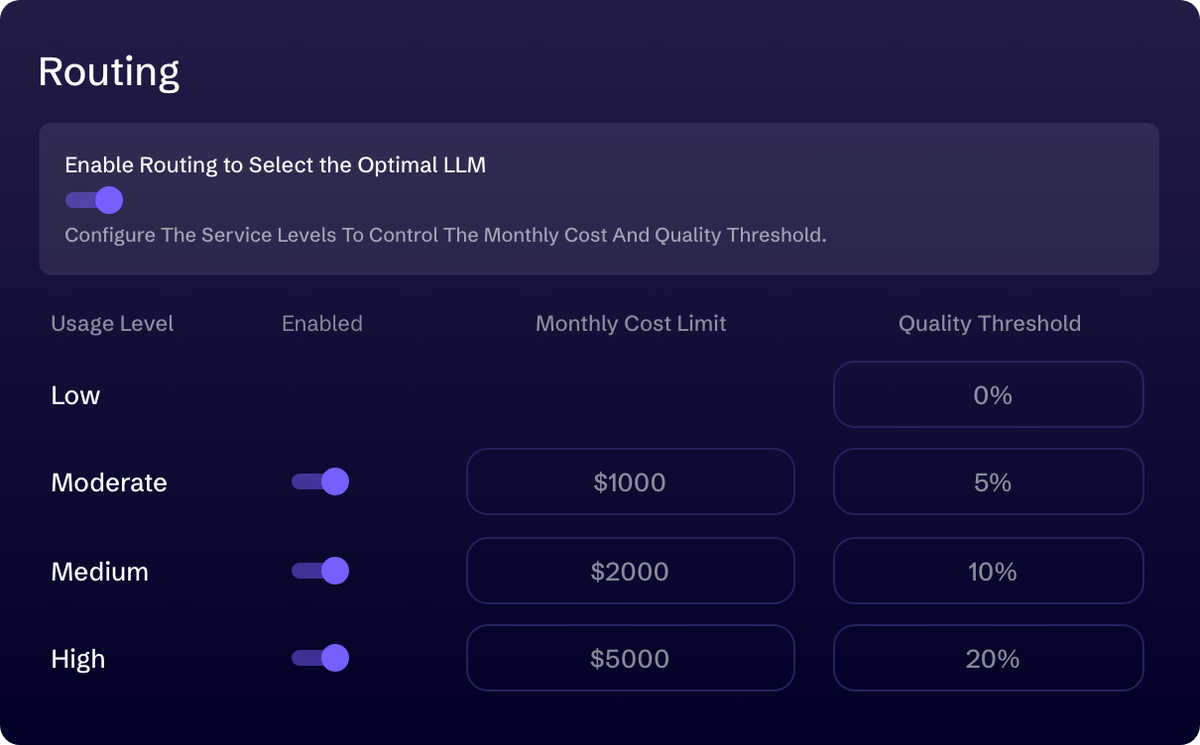Click the 0% quality threshold field
The height and width of the screenshot is (745, 1200).
(988, 395)
